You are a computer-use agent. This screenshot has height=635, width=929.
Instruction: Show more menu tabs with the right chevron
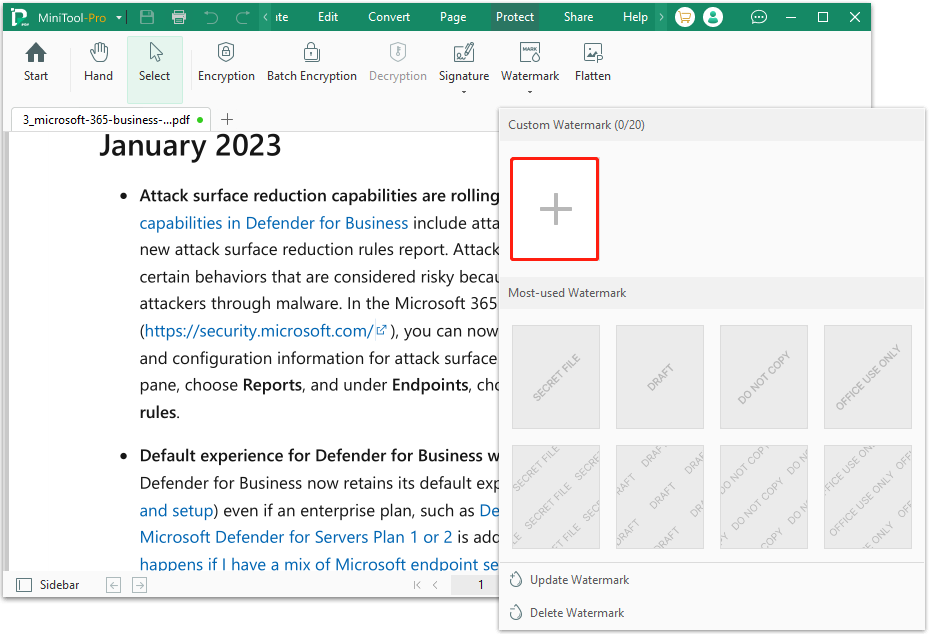(661, 17)
